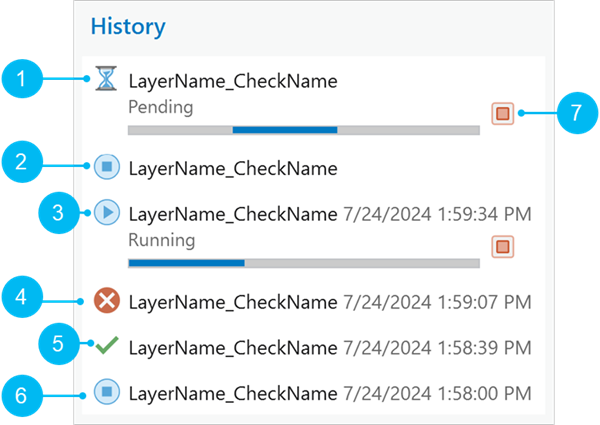
Task: Click the stopped icon for the 1:58:00 PM entry
Action: coord(107,391)
